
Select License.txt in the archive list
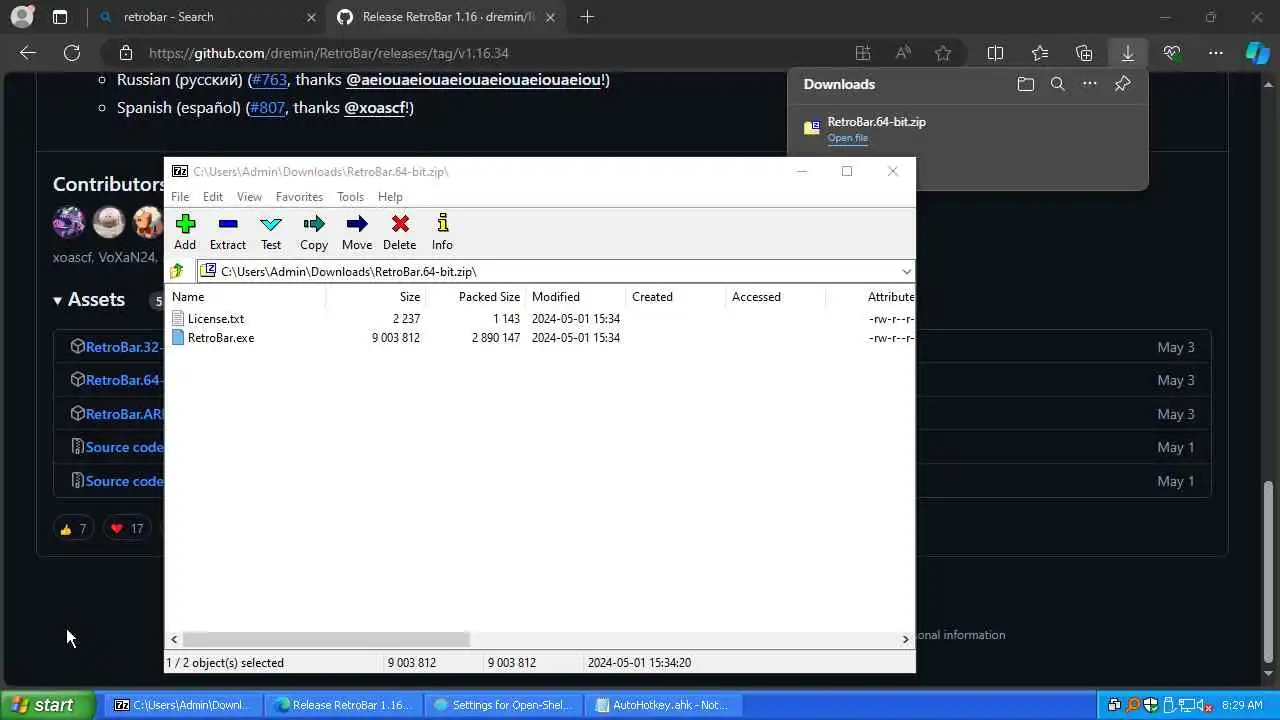216,319
